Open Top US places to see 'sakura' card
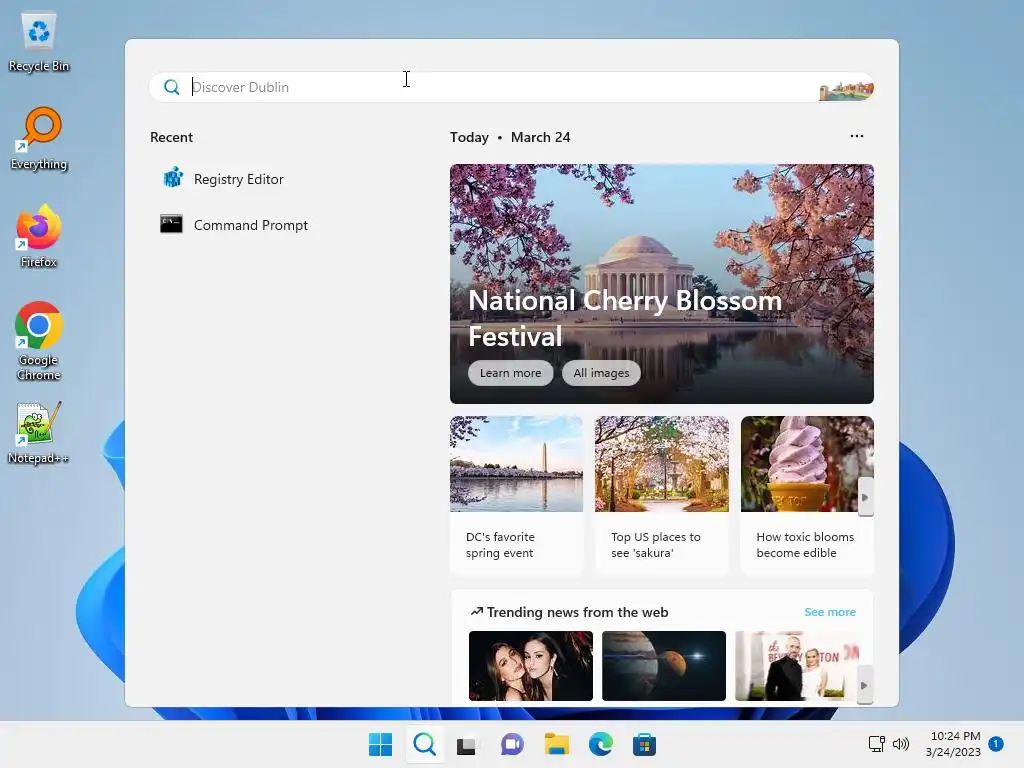Viewport: 1024px width, 768px height. pos(662,496)
